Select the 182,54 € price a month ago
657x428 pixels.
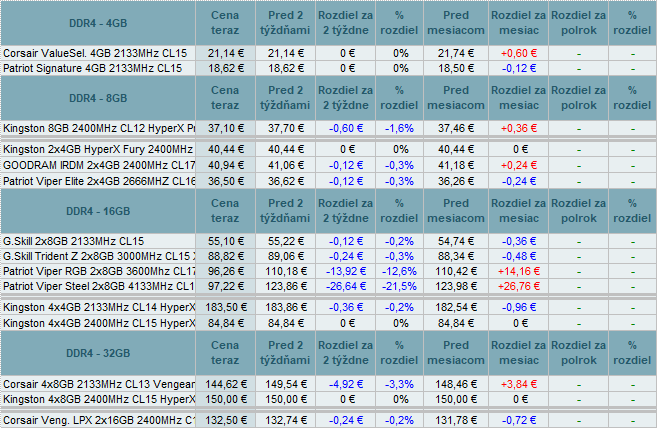(456, 307)
